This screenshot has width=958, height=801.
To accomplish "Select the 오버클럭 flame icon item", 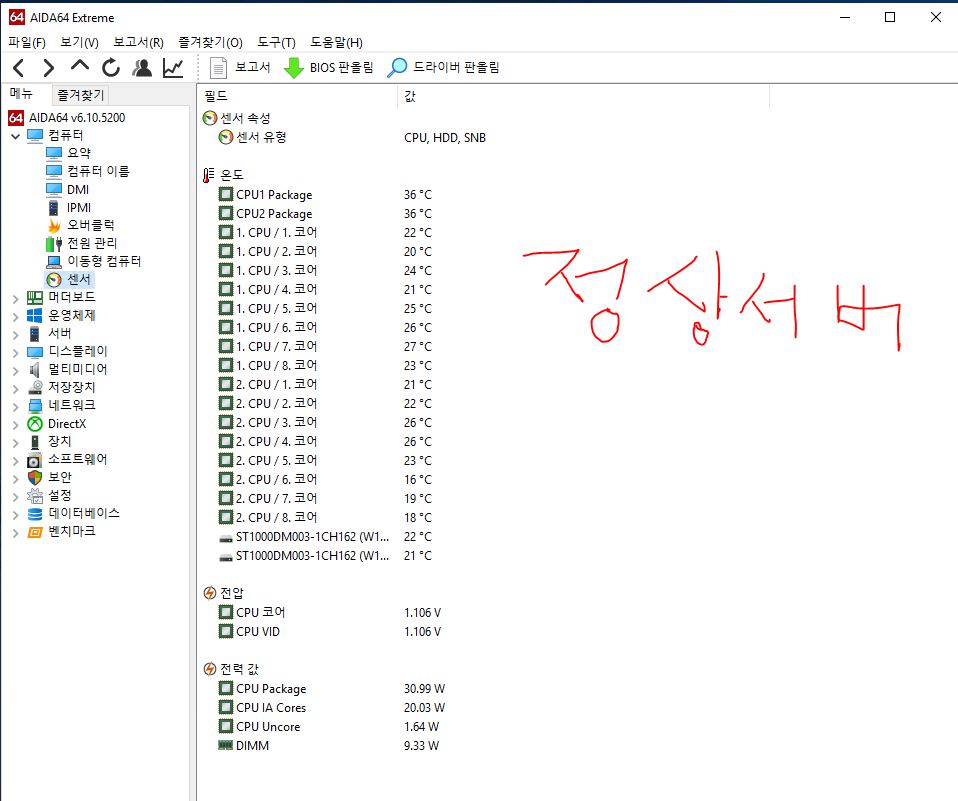I will click(54, 225).
